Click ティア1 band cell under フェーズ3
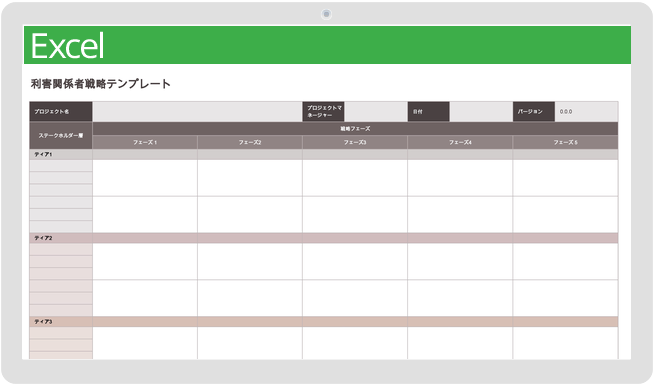The image size is (654, 385). 355,154
